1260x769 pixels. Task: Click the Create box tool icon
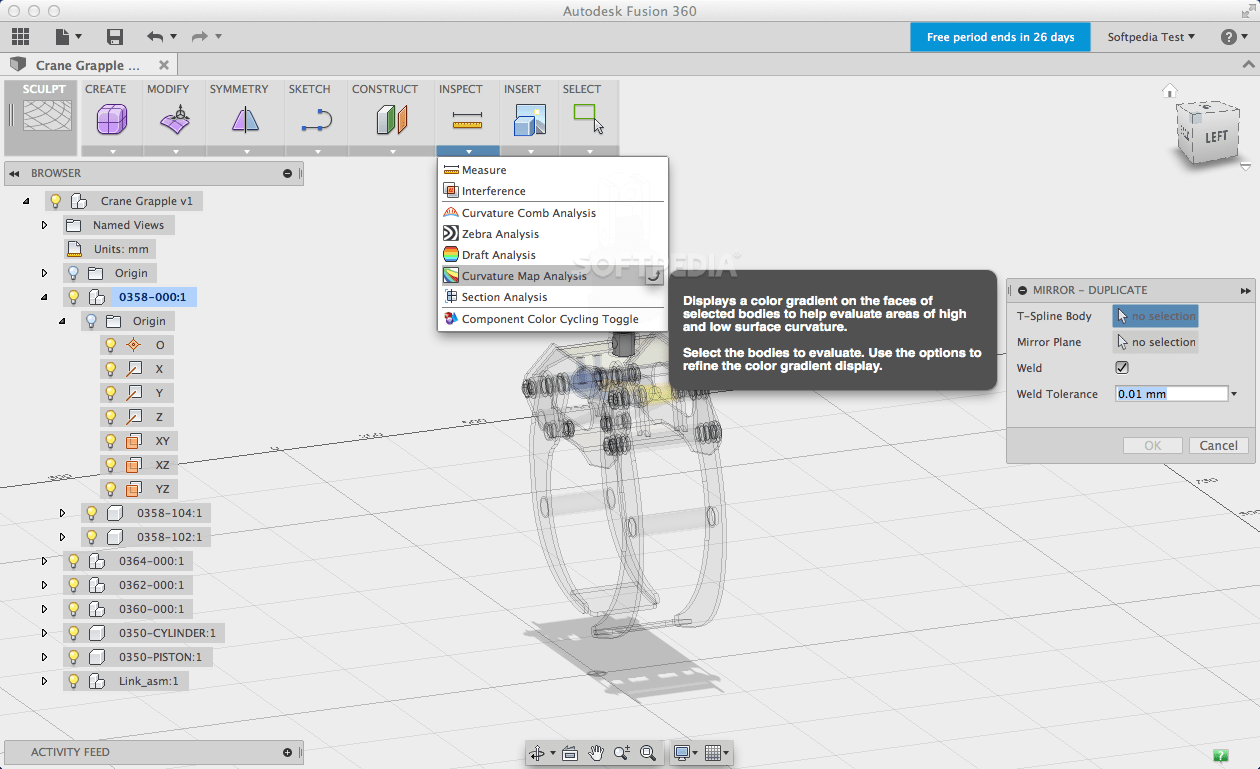coord(112,121)
